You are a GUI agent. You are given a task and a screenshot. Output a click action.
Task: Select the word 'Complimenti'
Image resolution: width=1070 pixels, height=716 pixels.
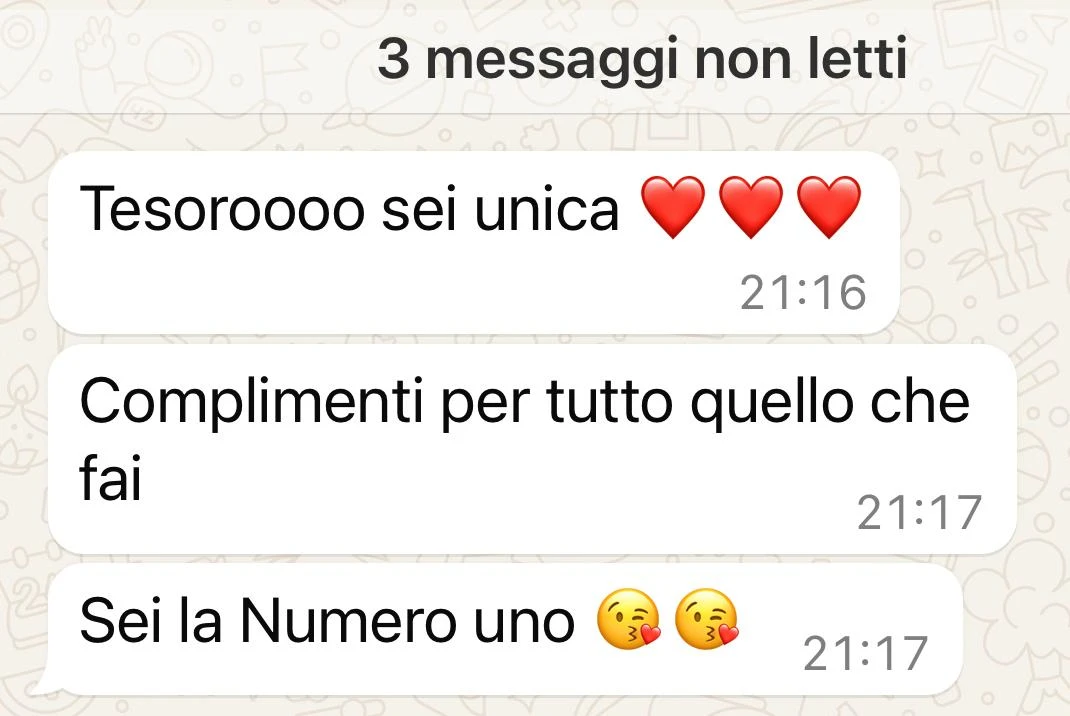(x=252, y=403)
